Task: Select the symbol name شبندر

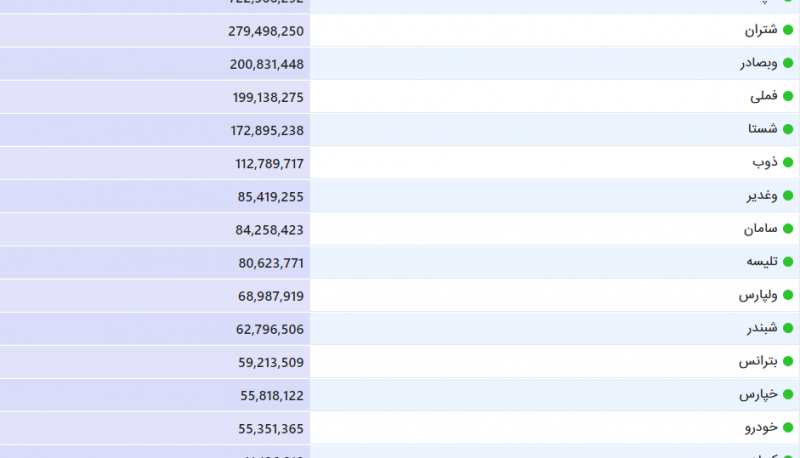Action: 762,328
